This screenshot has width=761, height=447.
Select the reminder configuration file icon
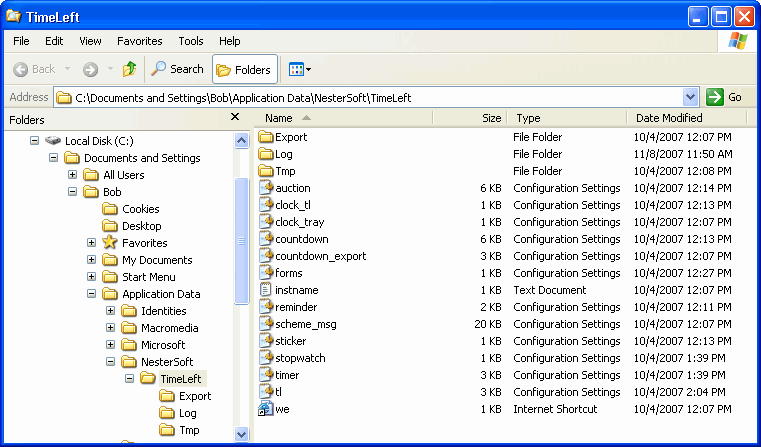pos(265,307)
